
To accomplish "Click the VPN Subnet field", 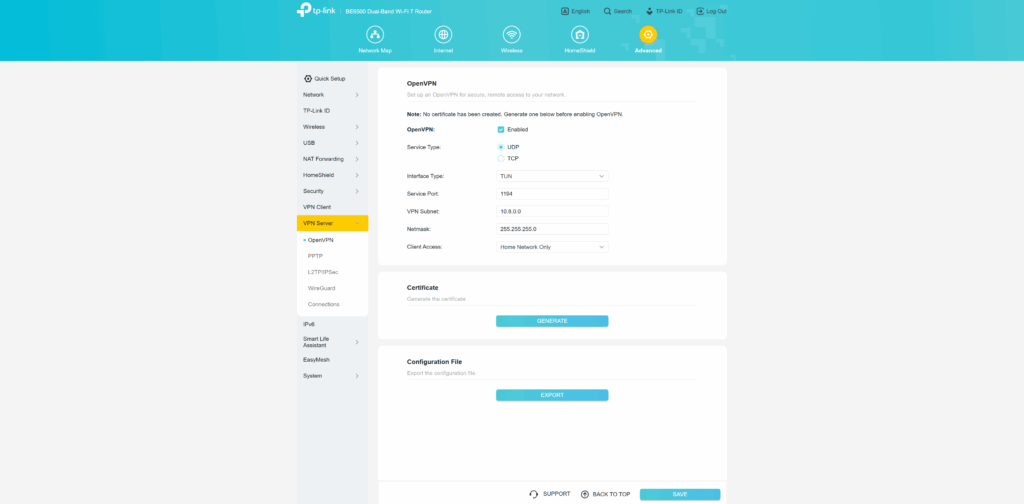I will point(552,212).
